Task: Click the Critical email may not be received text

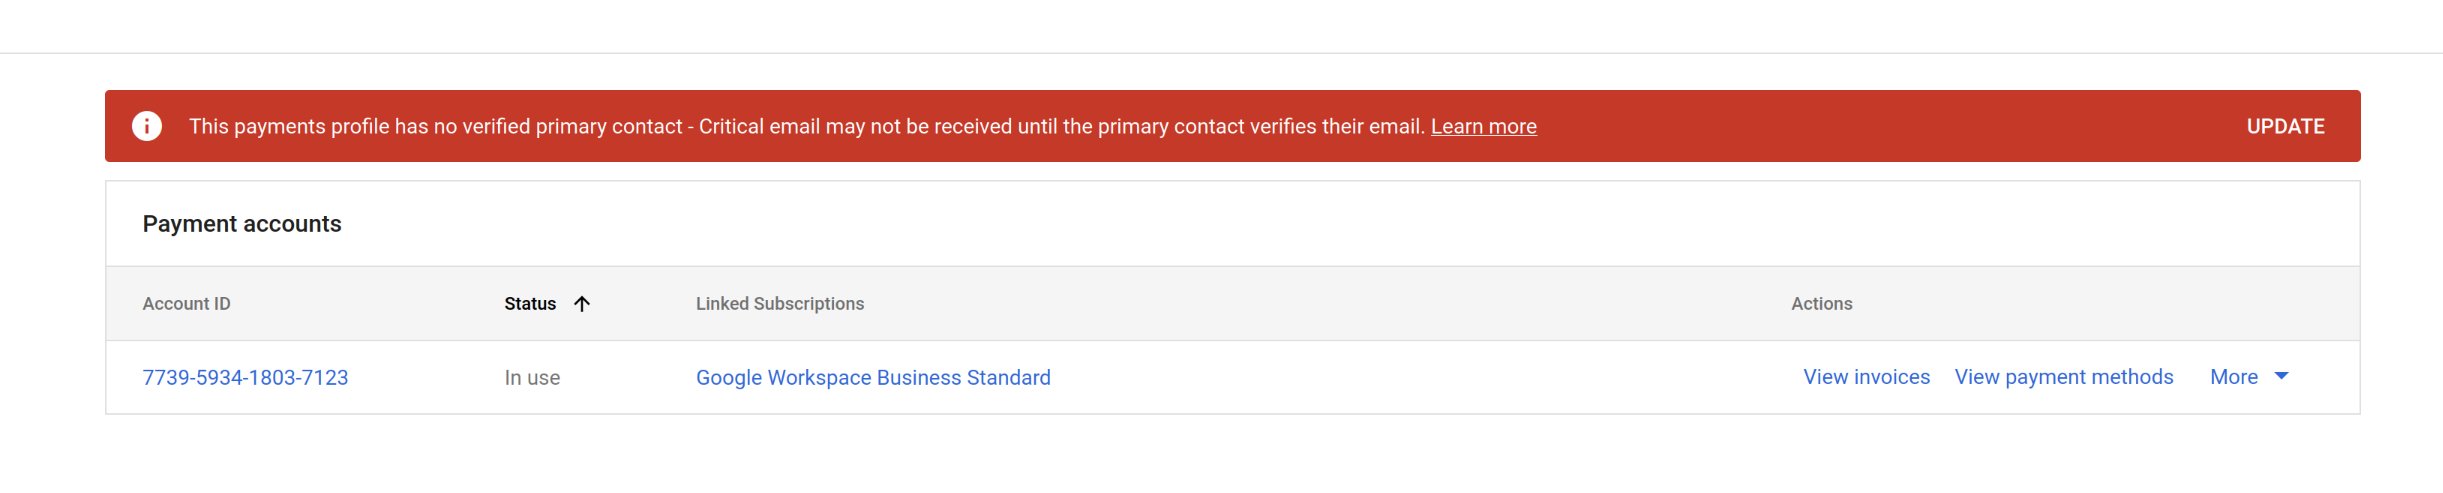Action: pyautogui.click(x=1062, y=127)
